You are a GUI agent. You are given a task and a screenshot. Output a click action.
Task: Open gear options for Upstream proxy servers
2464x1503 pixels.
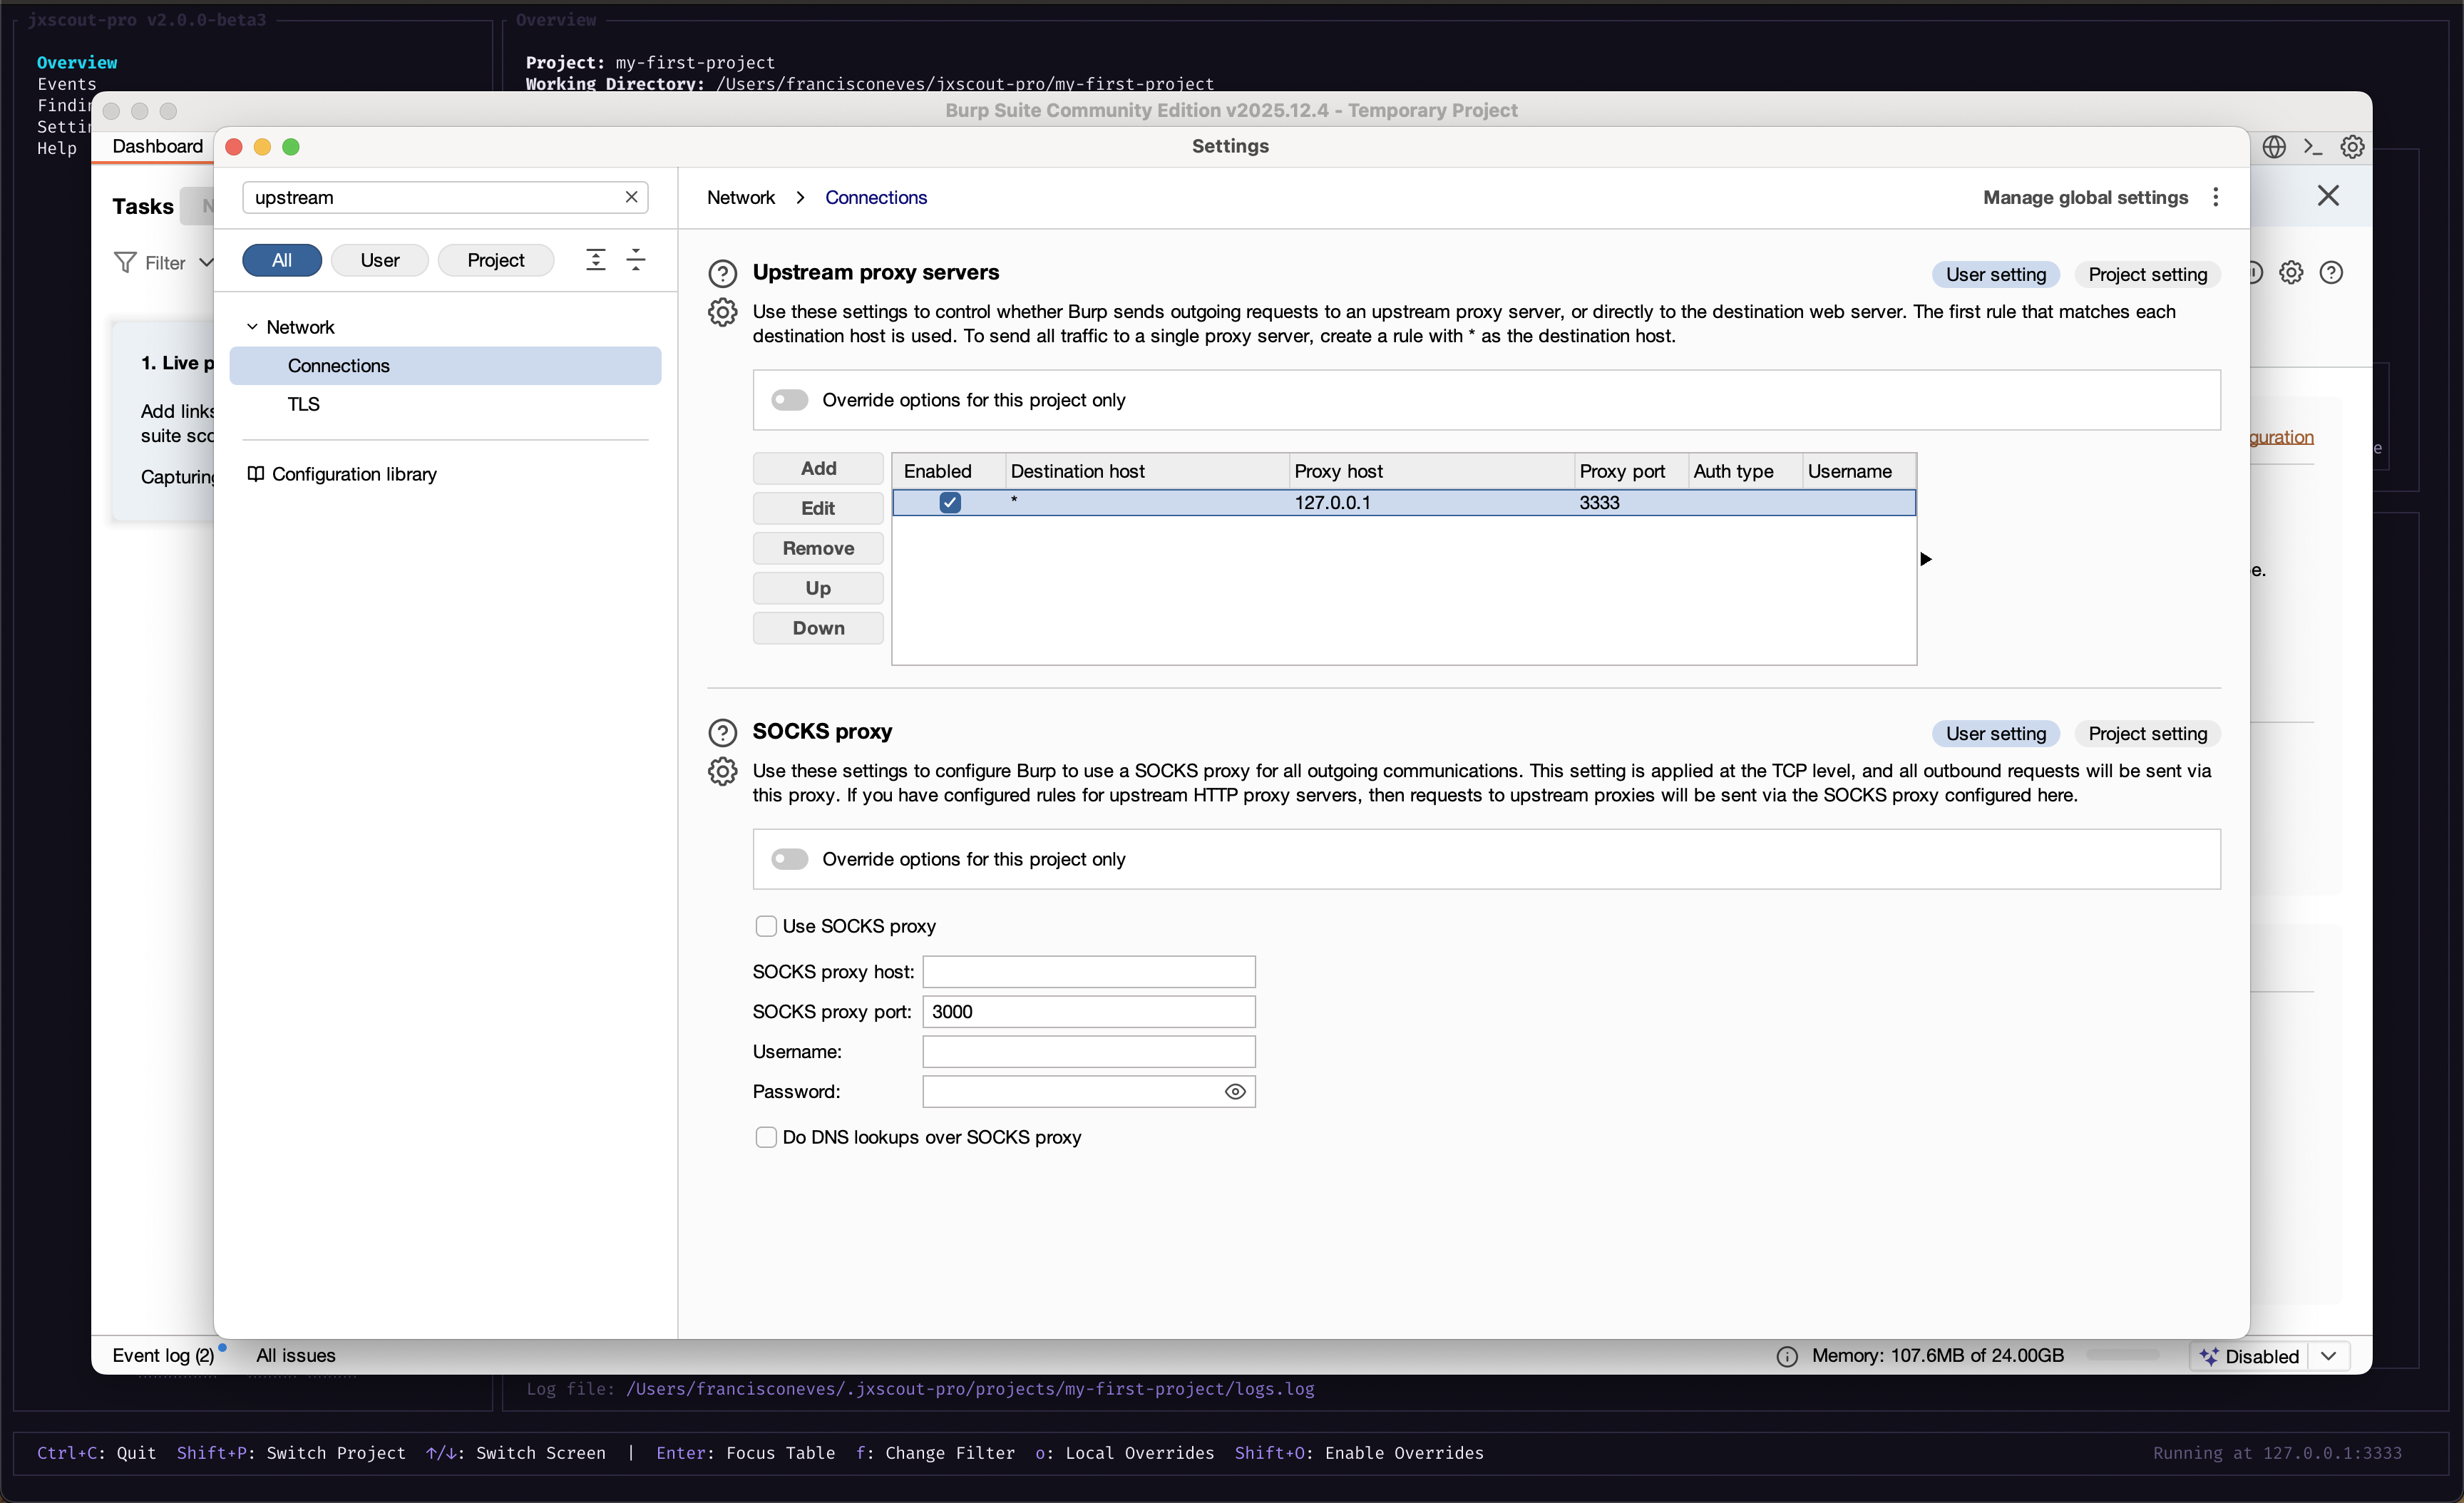(x=722, y=313)
